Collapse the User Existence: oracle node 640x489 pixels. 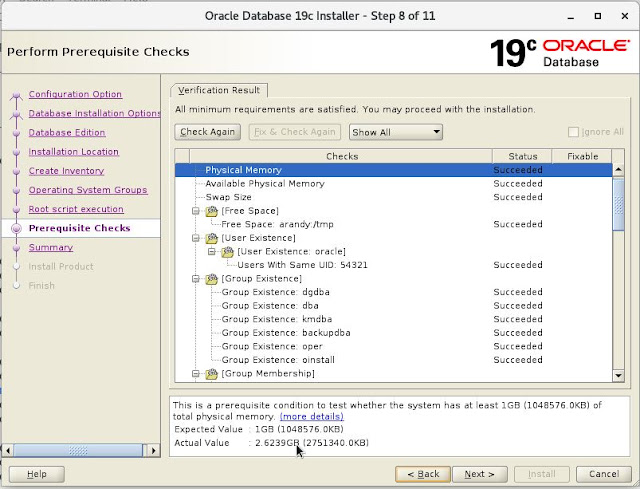tap(211, 251)
